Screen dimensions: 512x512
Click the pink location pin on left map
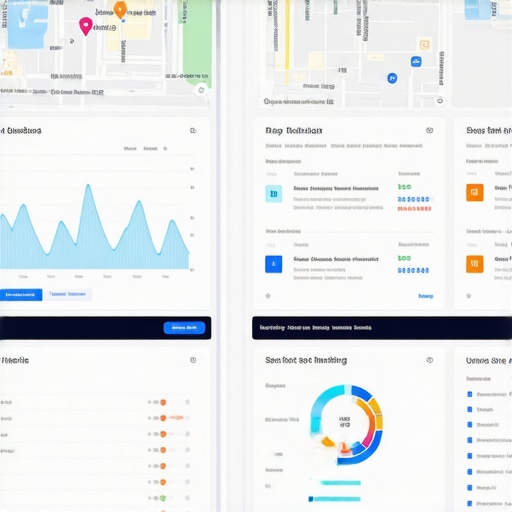(x=86, y=26)
